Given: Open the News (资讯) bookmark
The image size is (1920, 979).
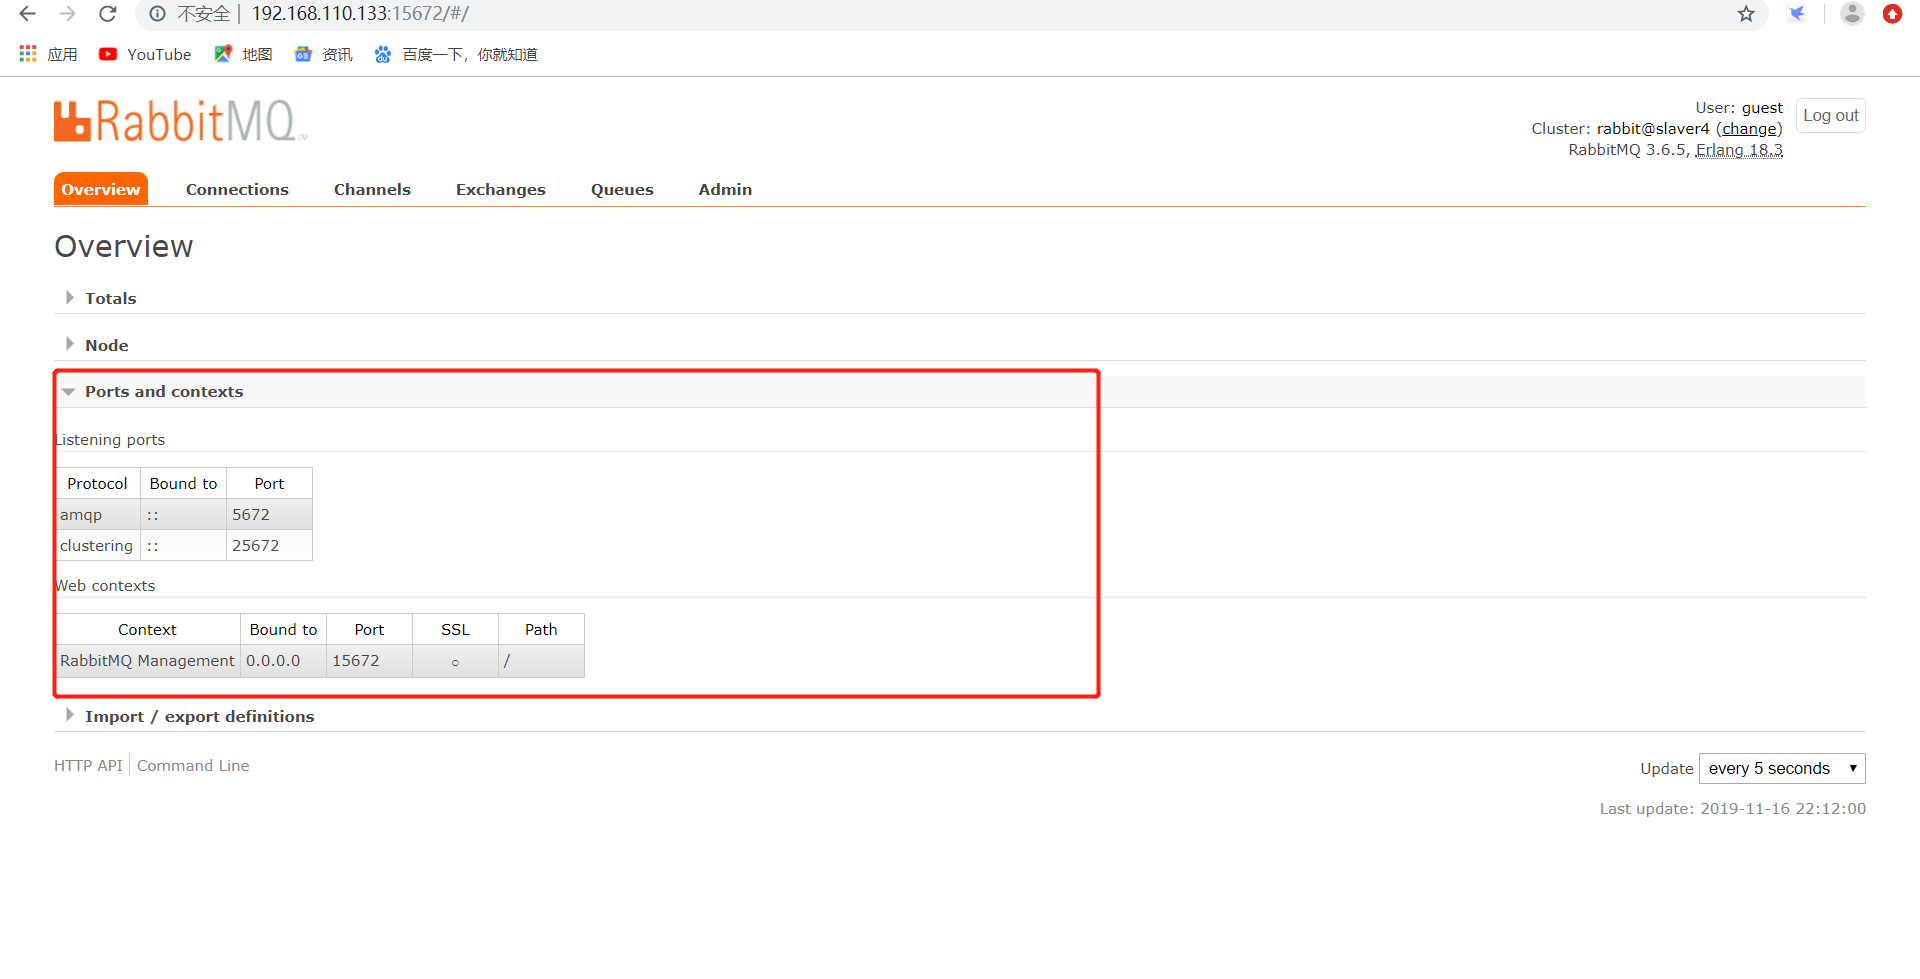Looking at the screenshot, I should coord(323,54).
